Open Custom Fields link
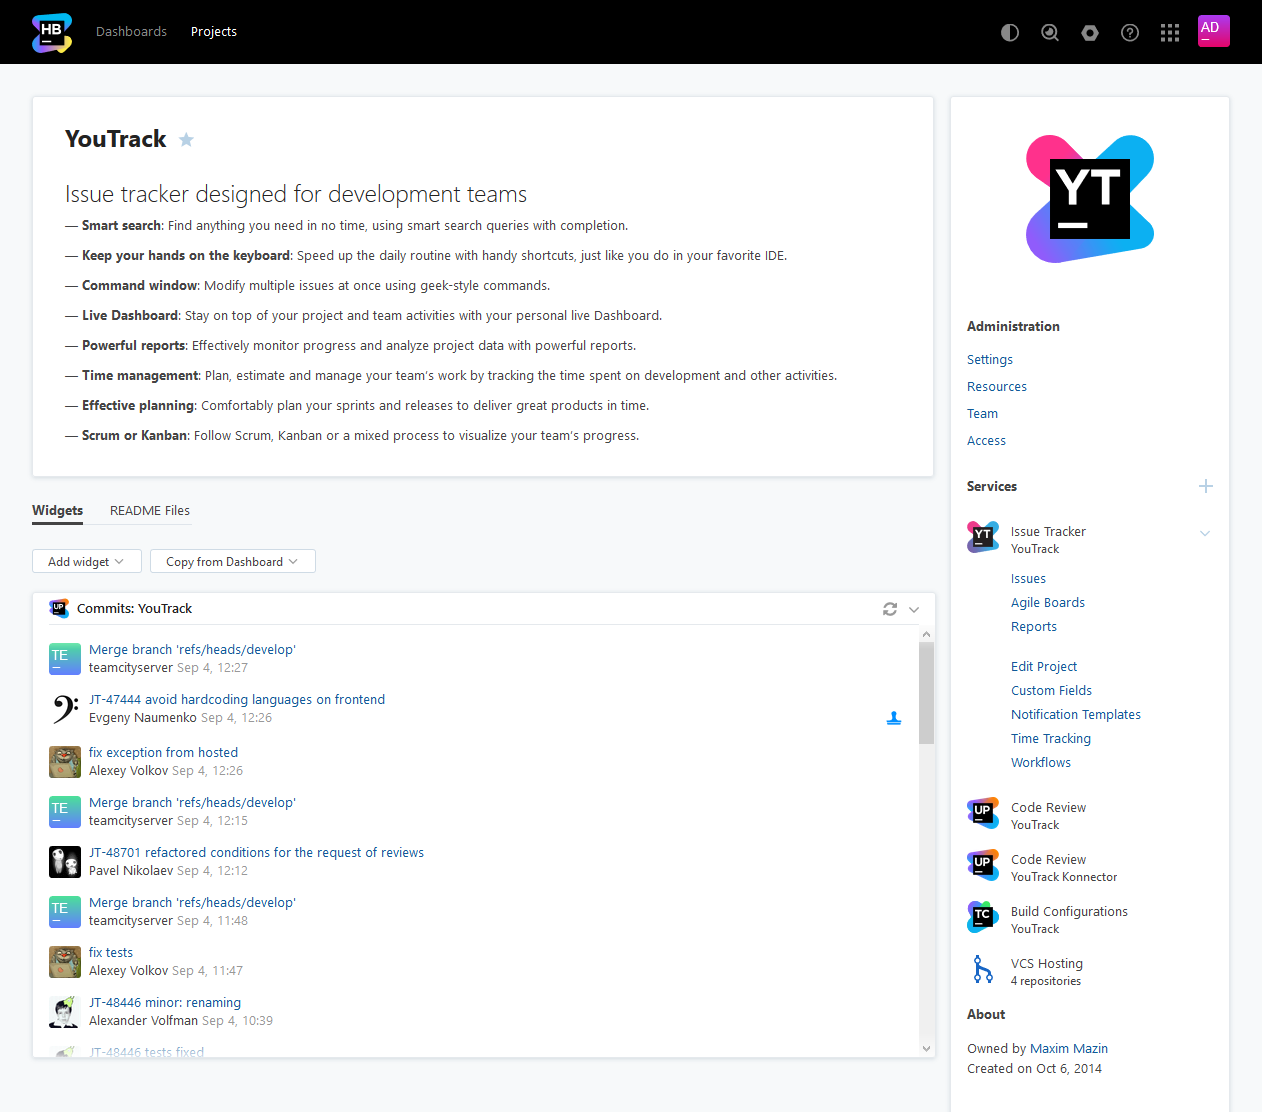The width and height of the screenshot is (1262, 1112). [x=1051, y=691]
